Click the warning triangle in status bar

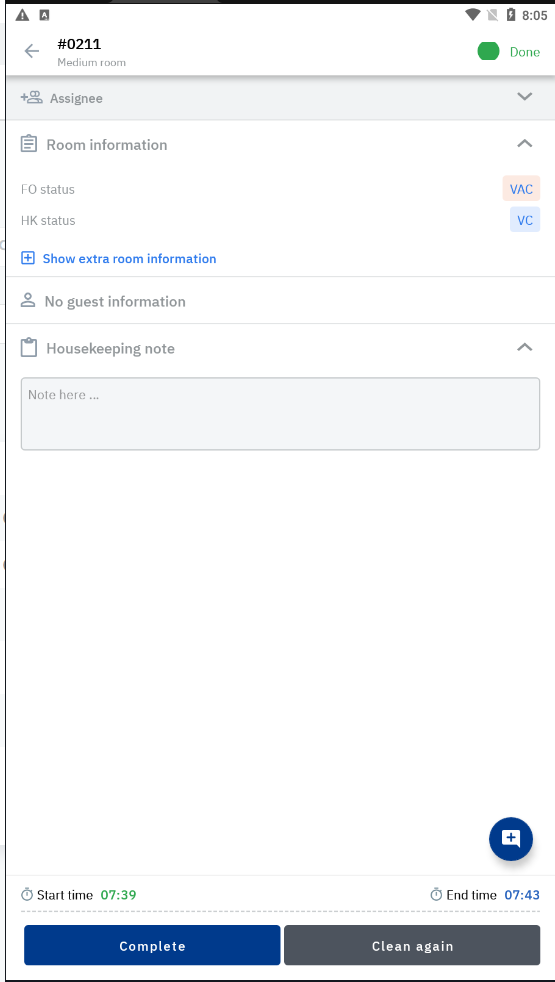(x=23, y=15)
